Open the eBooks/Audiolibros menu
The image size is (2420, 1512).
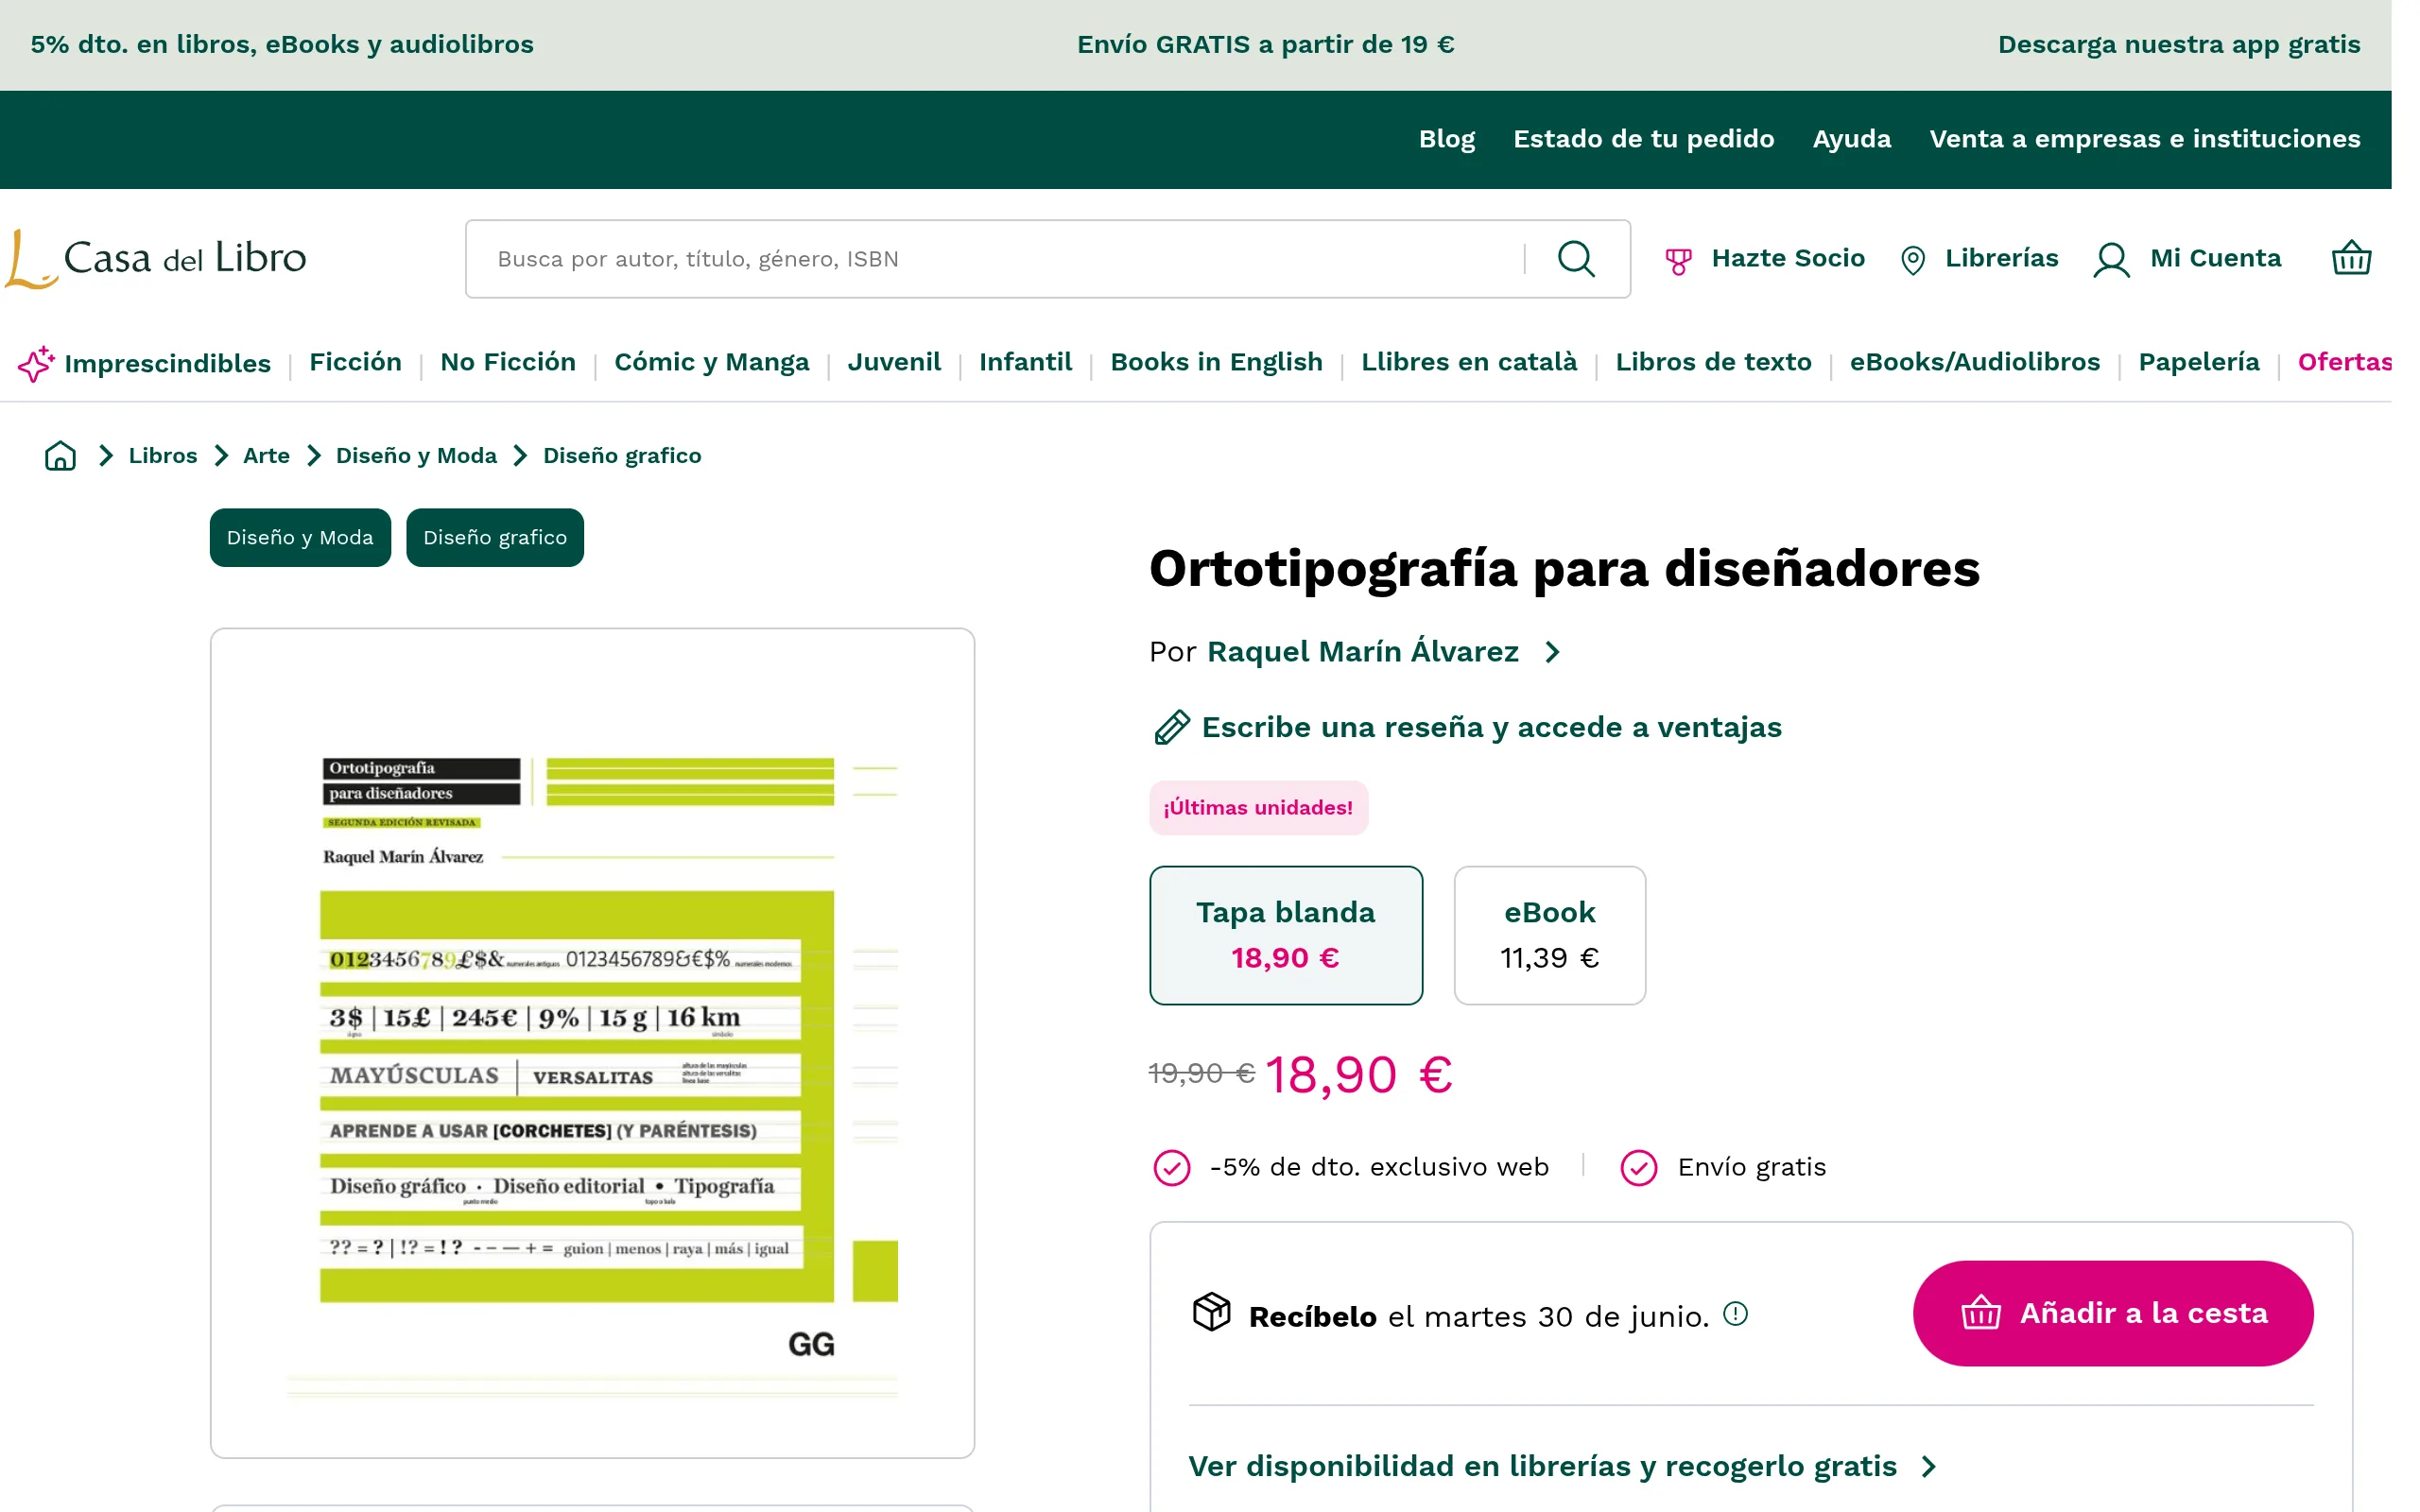tap(1975, 362)
